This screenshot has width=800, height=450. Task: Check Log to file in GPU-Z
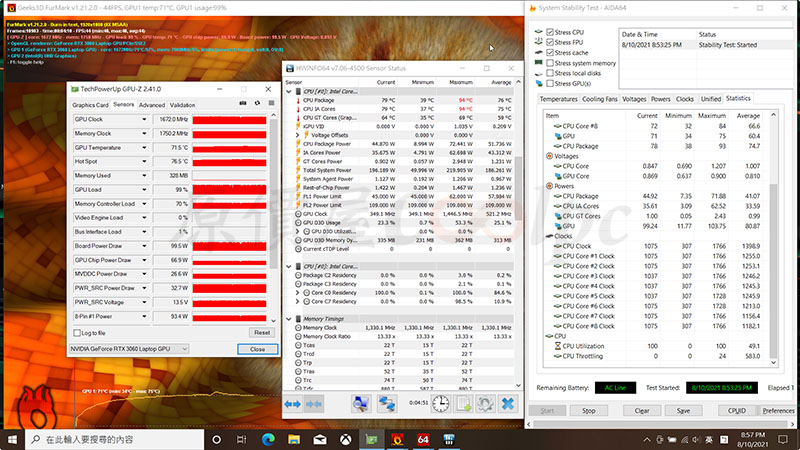click(77, 333)
